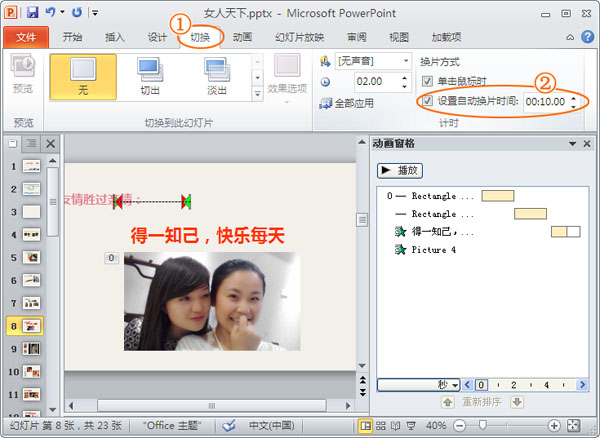Viewport: 600px width, 438px height.
Task: Move animation earlier with reorder up arrow
Action: pos(448,402)
